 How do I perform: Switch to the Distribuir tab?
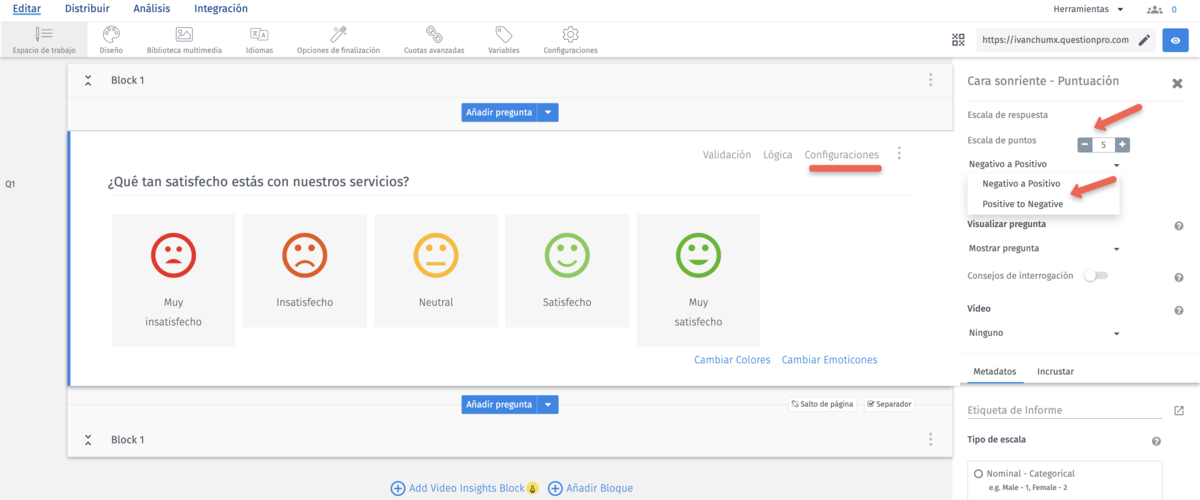click(87, 9)
